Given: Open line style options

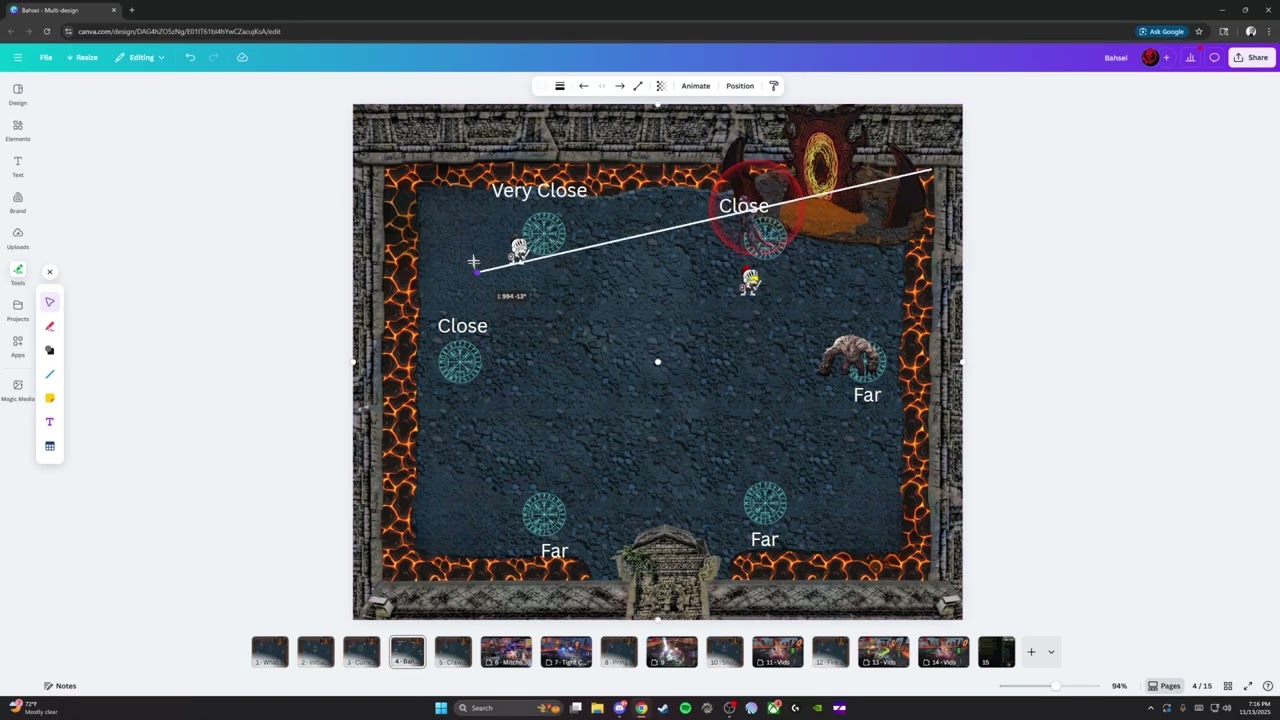Looking at the screenshot, I should pyautogui.click(x=560, y=86).
